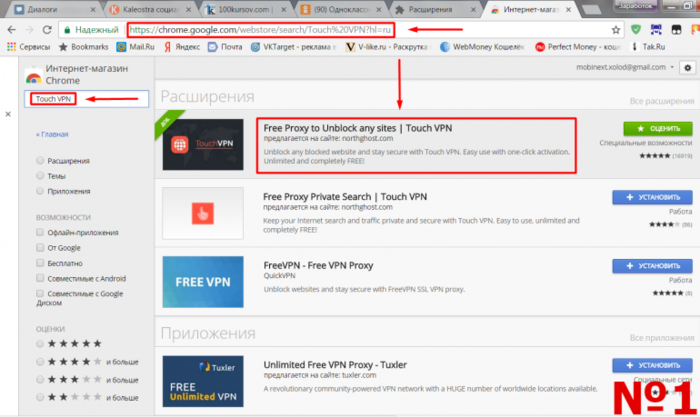Image resolution: width=700 pixels, height=417 pixels.
Task: Open the VKTarget bookmark
Action: [293, 46]
